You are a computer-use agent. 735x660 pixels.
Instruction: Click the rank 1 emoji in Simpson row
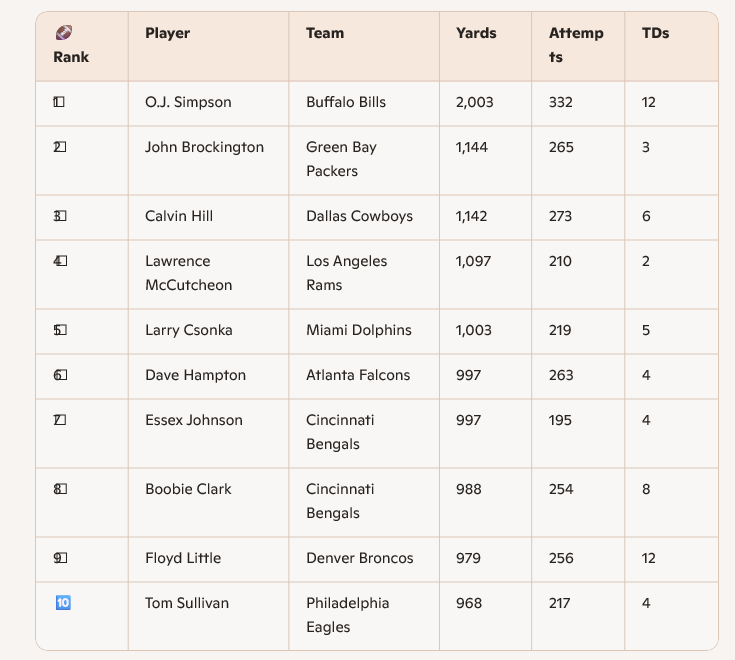pyautogui.click(x=59, y=102)
